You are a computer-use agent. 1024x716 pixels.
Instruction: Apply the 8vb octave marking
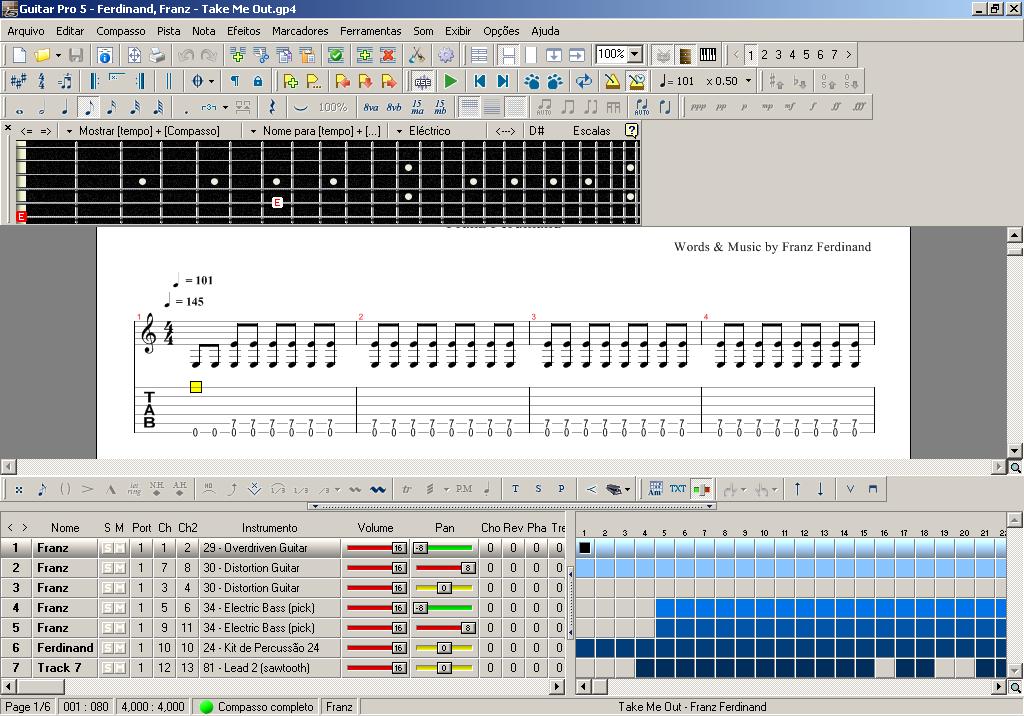[394, 108]
